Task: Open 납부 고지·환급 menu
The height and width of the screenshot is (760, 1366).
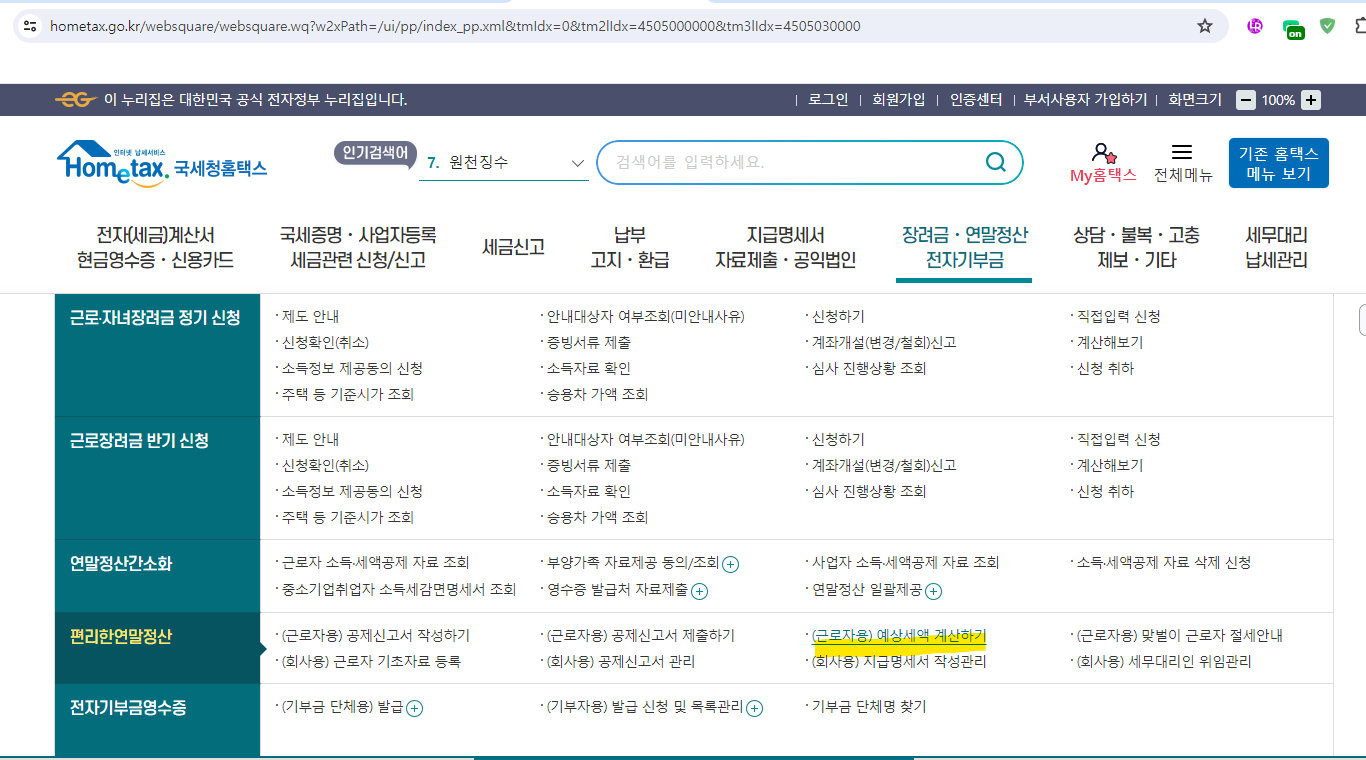Action: coord(629,248)
